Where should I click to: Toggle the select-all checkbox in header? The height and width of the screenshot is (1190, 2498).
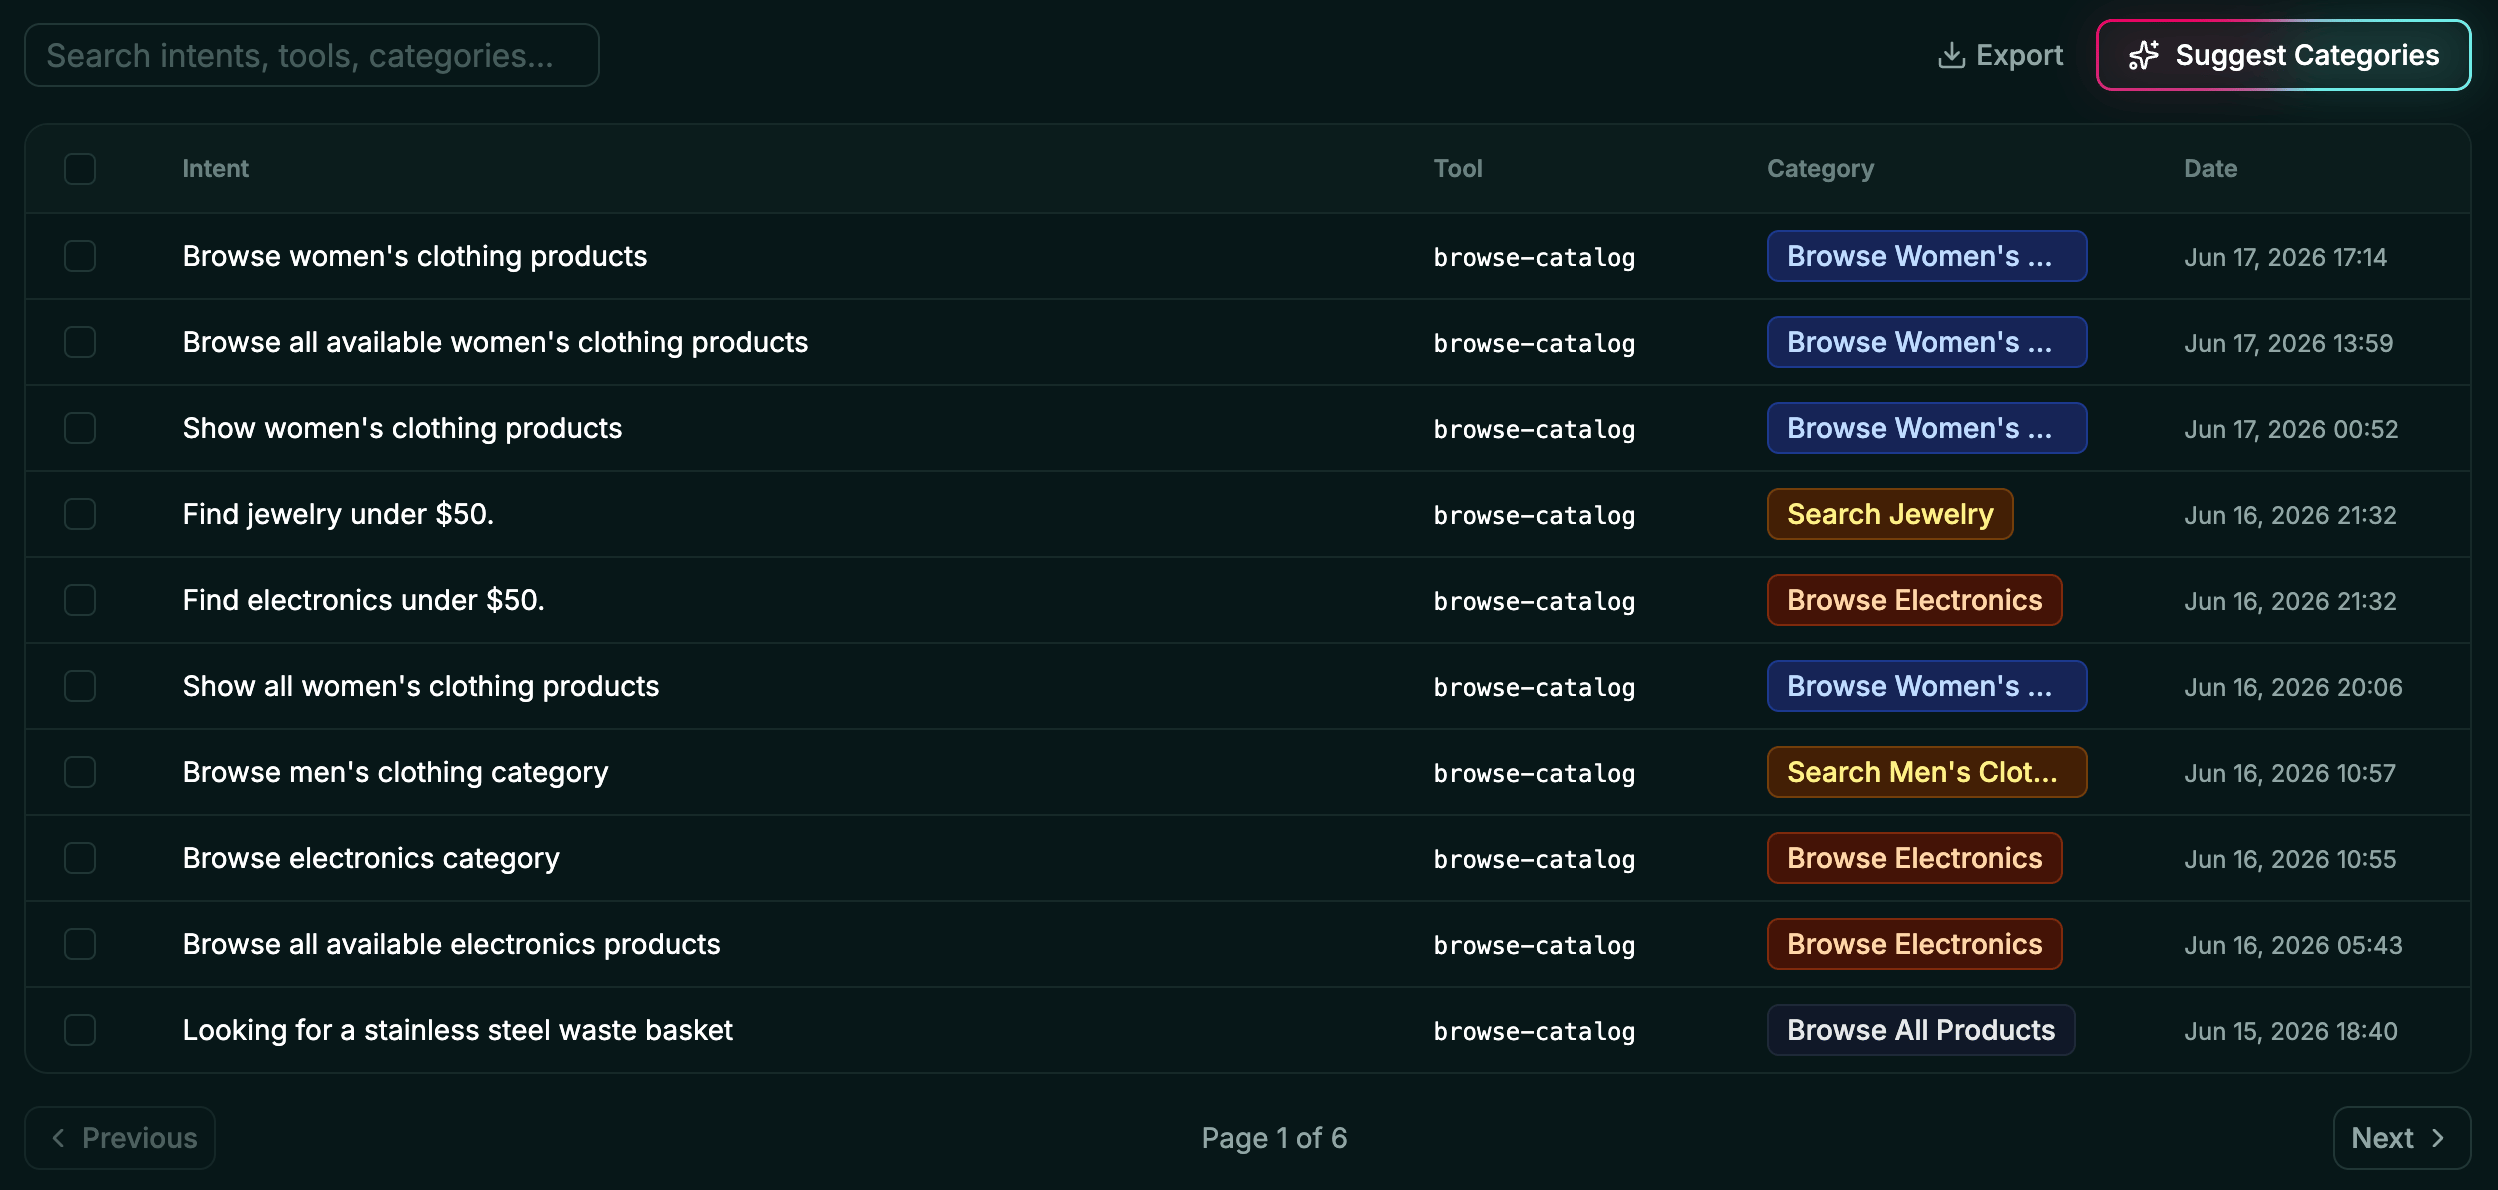80,169
